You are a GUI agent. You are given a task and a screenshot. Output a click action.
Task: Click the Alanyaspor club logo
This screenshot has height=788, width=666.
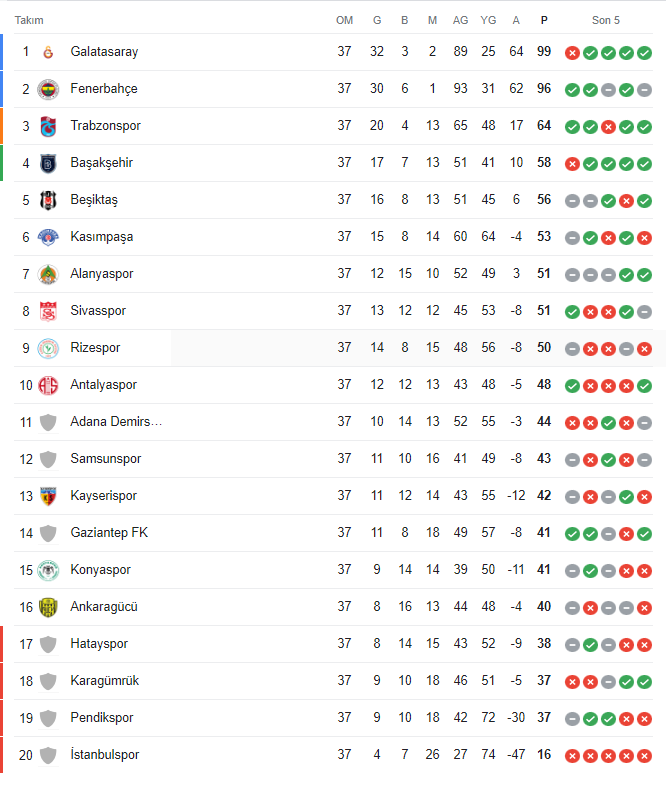48,274
